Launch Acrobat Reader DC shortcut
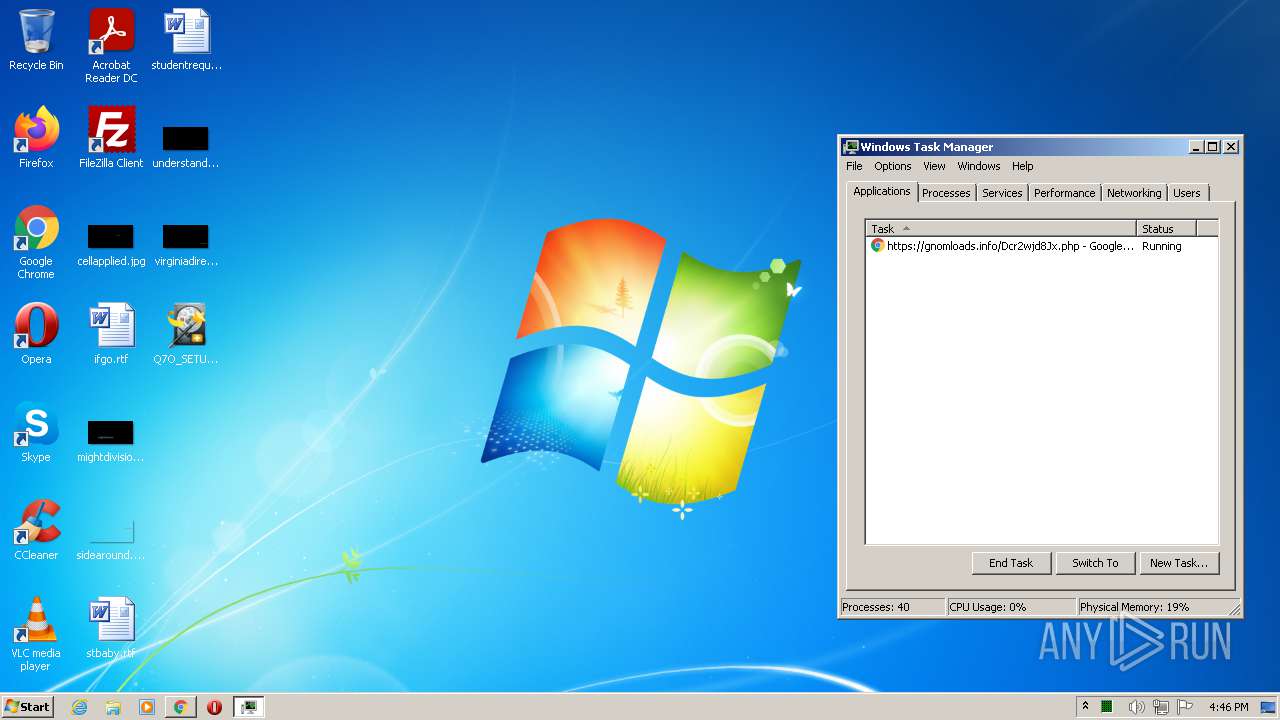Screen dimensions: 1280x720 111,47
